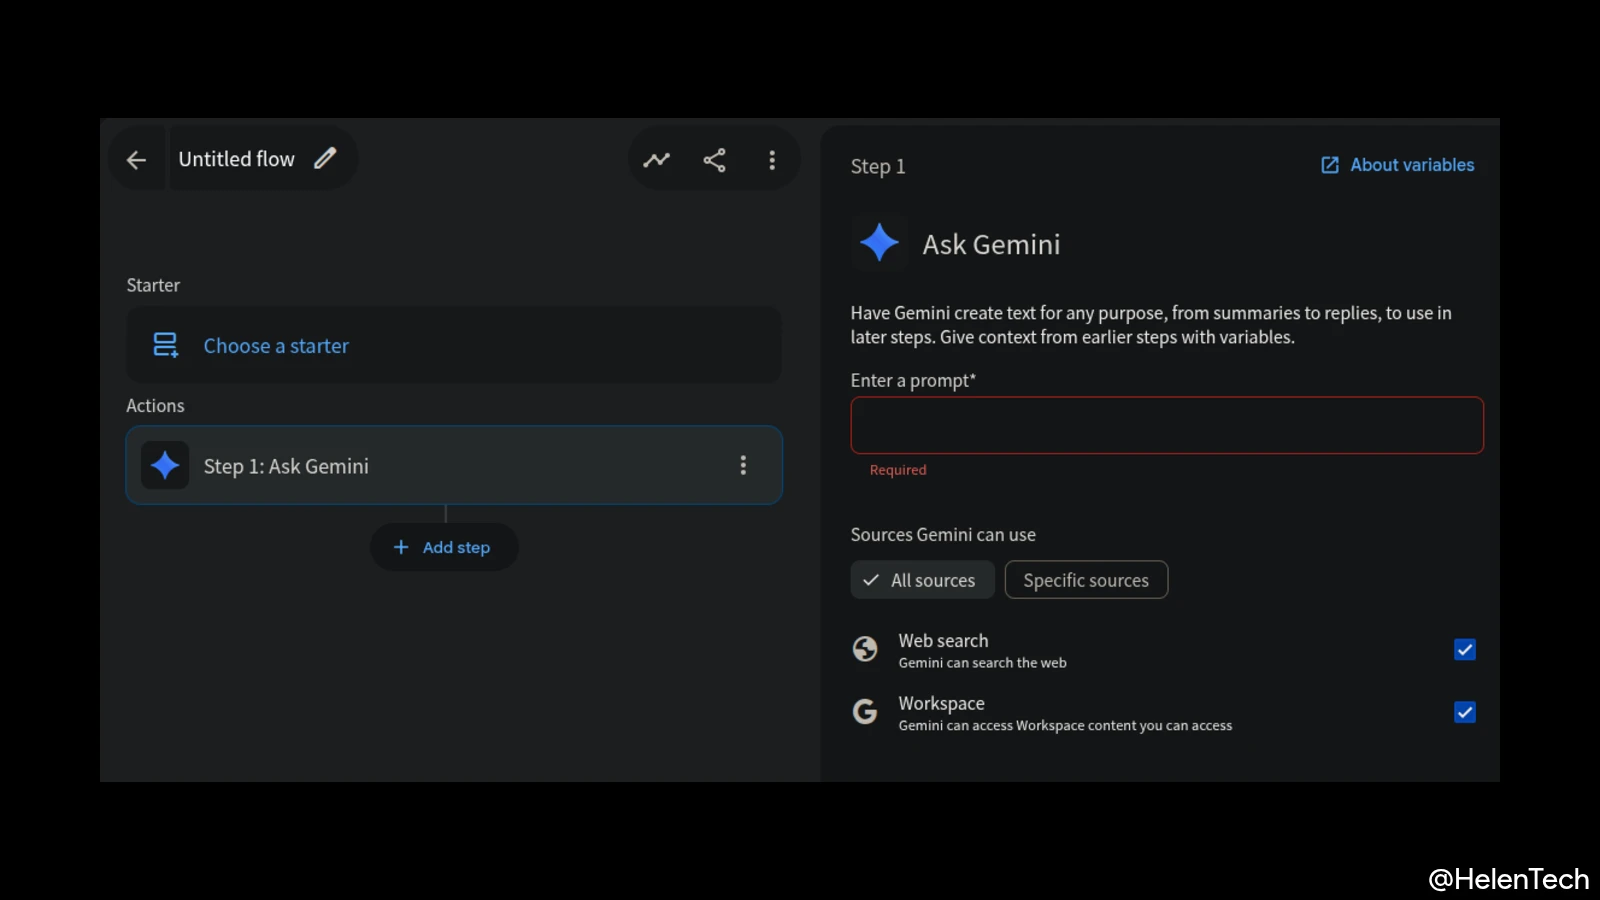This screenshot has width=1600, height=900.
Task: Open Step 1 three-dot options menu
Action: point(743,466)
